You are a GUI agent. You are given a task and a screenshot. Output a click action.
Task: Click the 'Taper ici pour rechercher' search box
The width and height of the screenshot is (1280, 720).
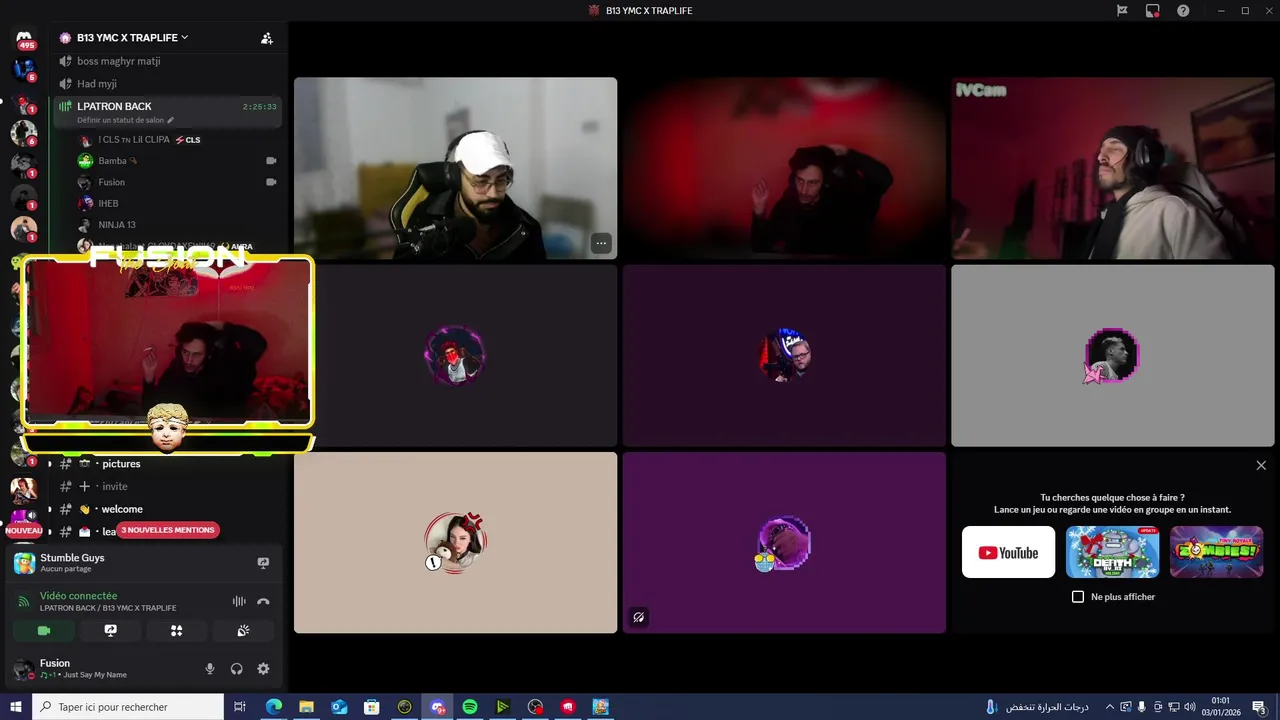point(128,707)
